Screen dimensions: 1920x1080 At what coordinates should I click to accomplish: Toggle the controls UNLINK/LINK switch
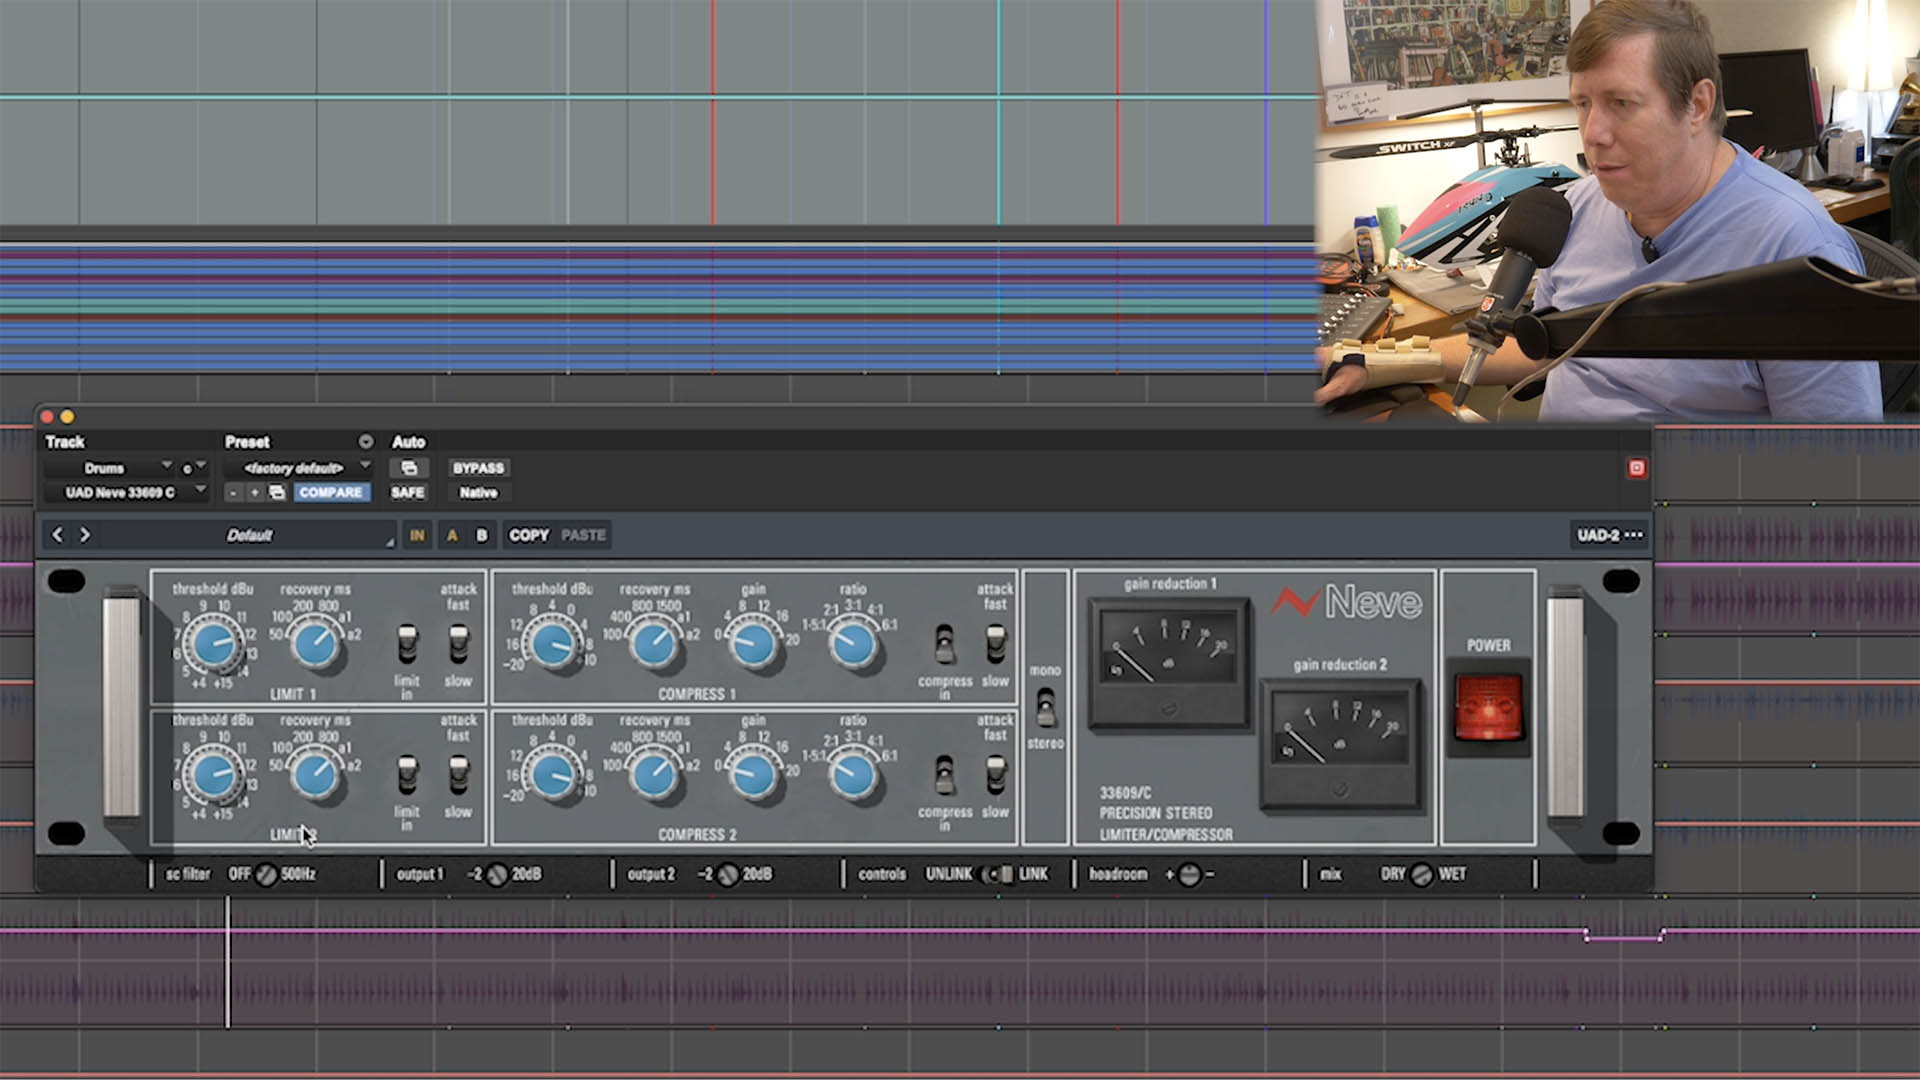[x=996, y=874]
